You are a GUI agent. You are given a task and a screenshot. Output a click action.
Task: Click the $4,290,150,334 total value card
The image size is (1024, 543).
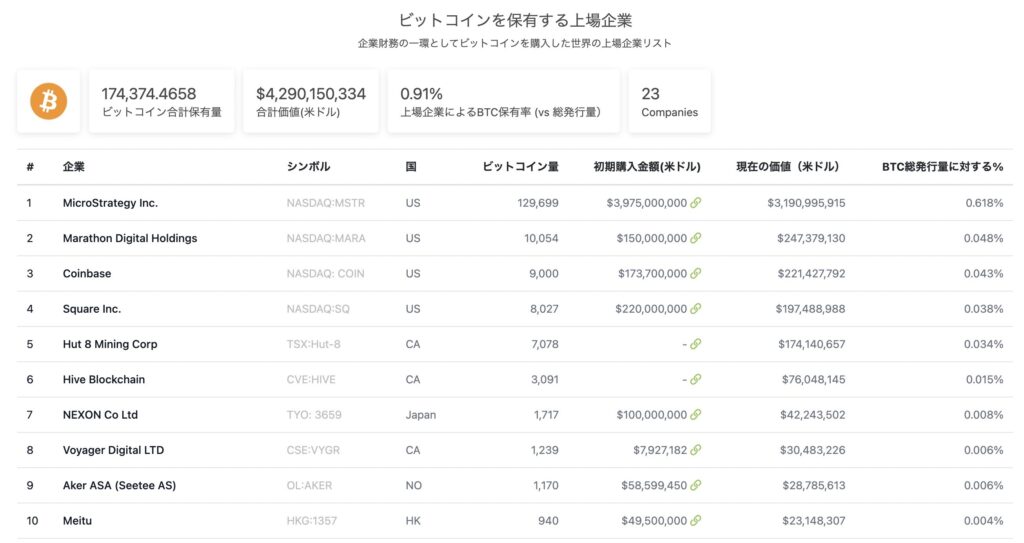click(x=311, y=101)
